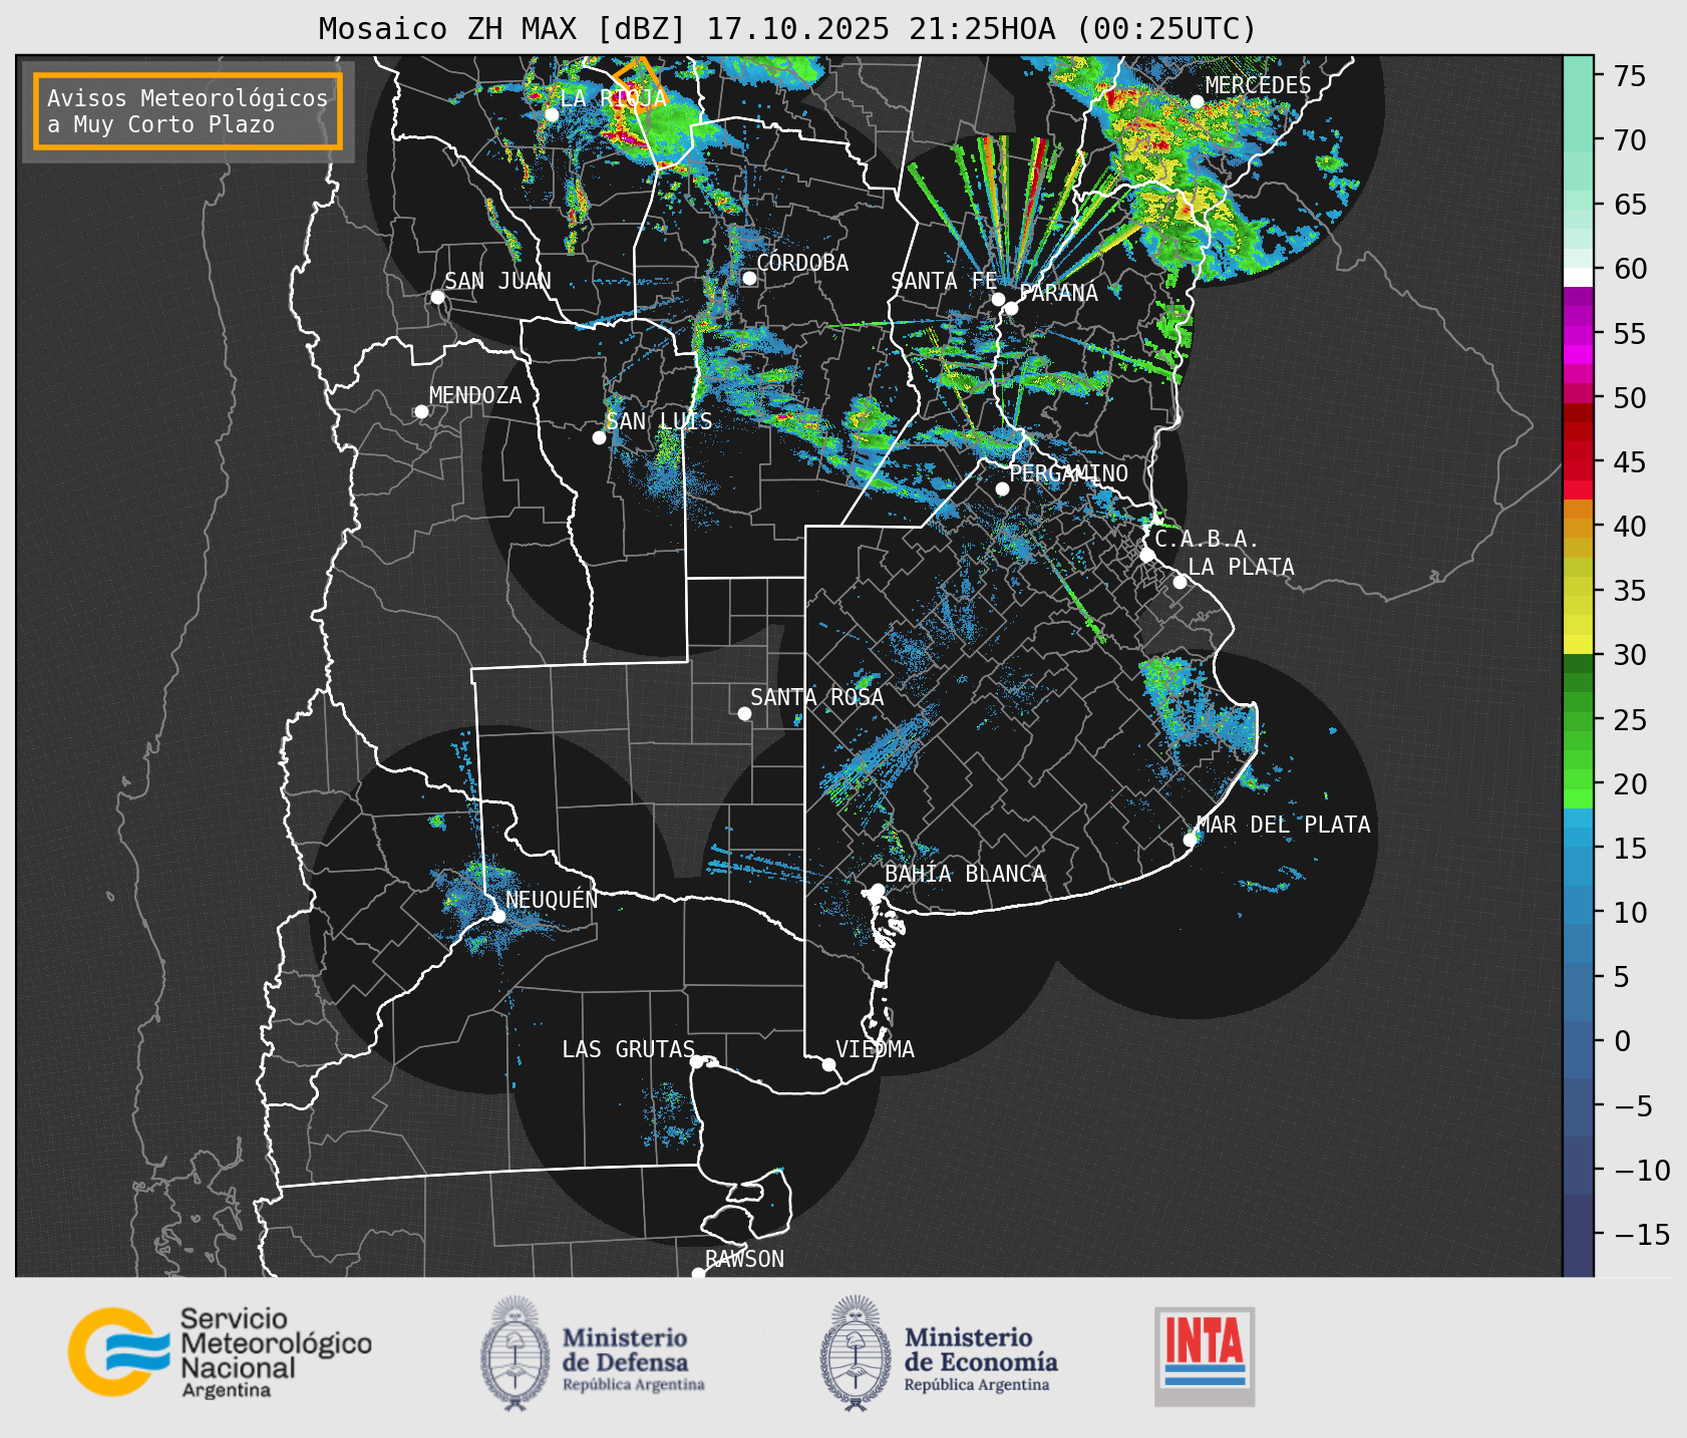Image resolution: width=1687 pixels, height=1438 pixels.
Task: Click the 45 dBZ red color band
Action: pyautogui.click(x=1578, y=462)
